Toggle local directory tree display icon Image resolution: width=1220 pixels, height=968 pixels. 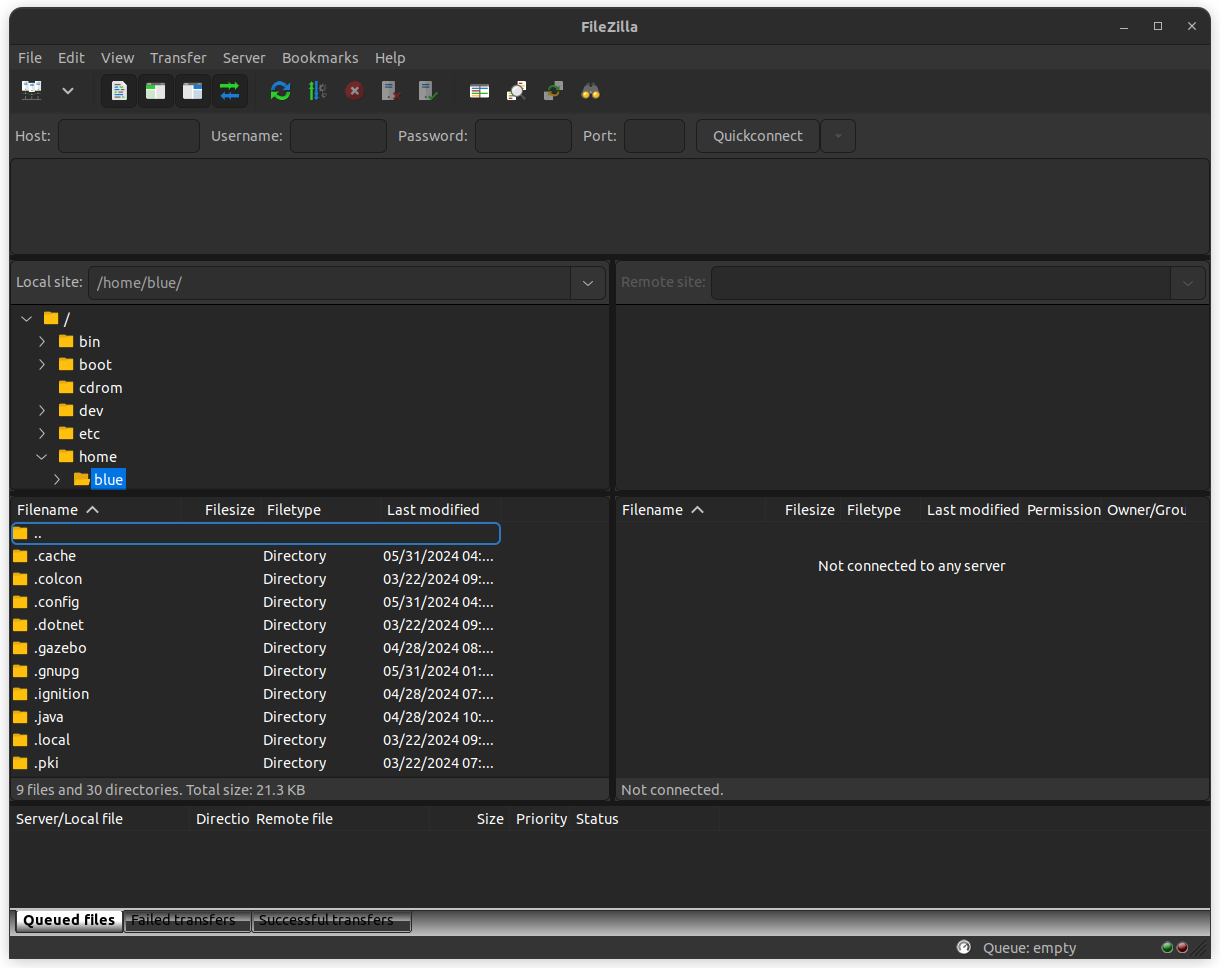coord(156,91)
